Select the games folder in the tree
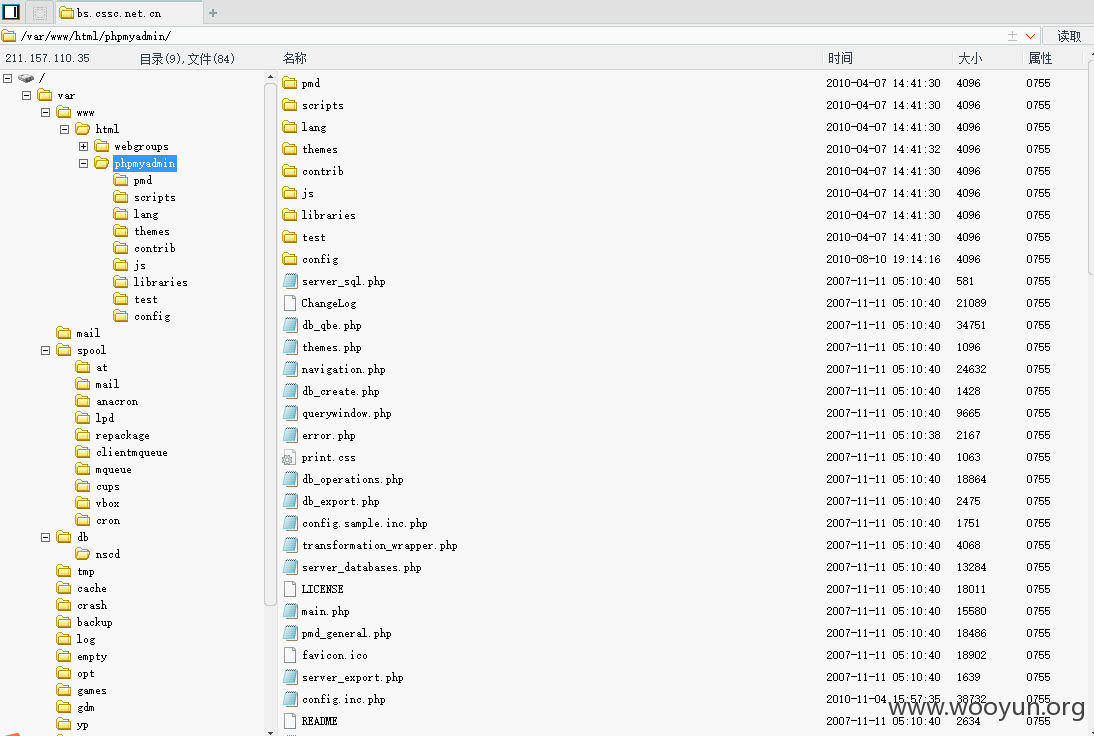Viewport: 1094px width, 736px height. point(91,690)
